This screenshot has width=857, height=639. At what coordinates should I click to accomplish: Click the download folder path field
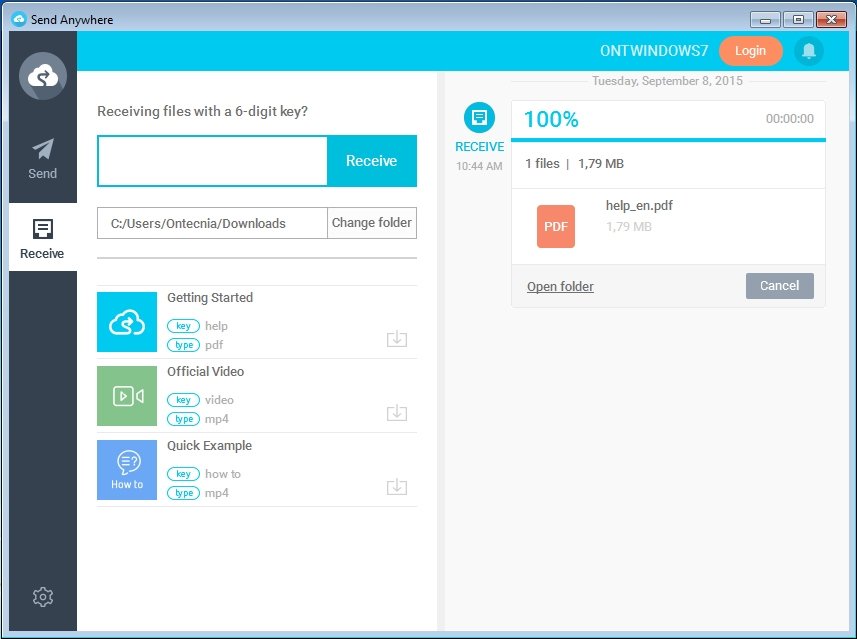(212, 223)
